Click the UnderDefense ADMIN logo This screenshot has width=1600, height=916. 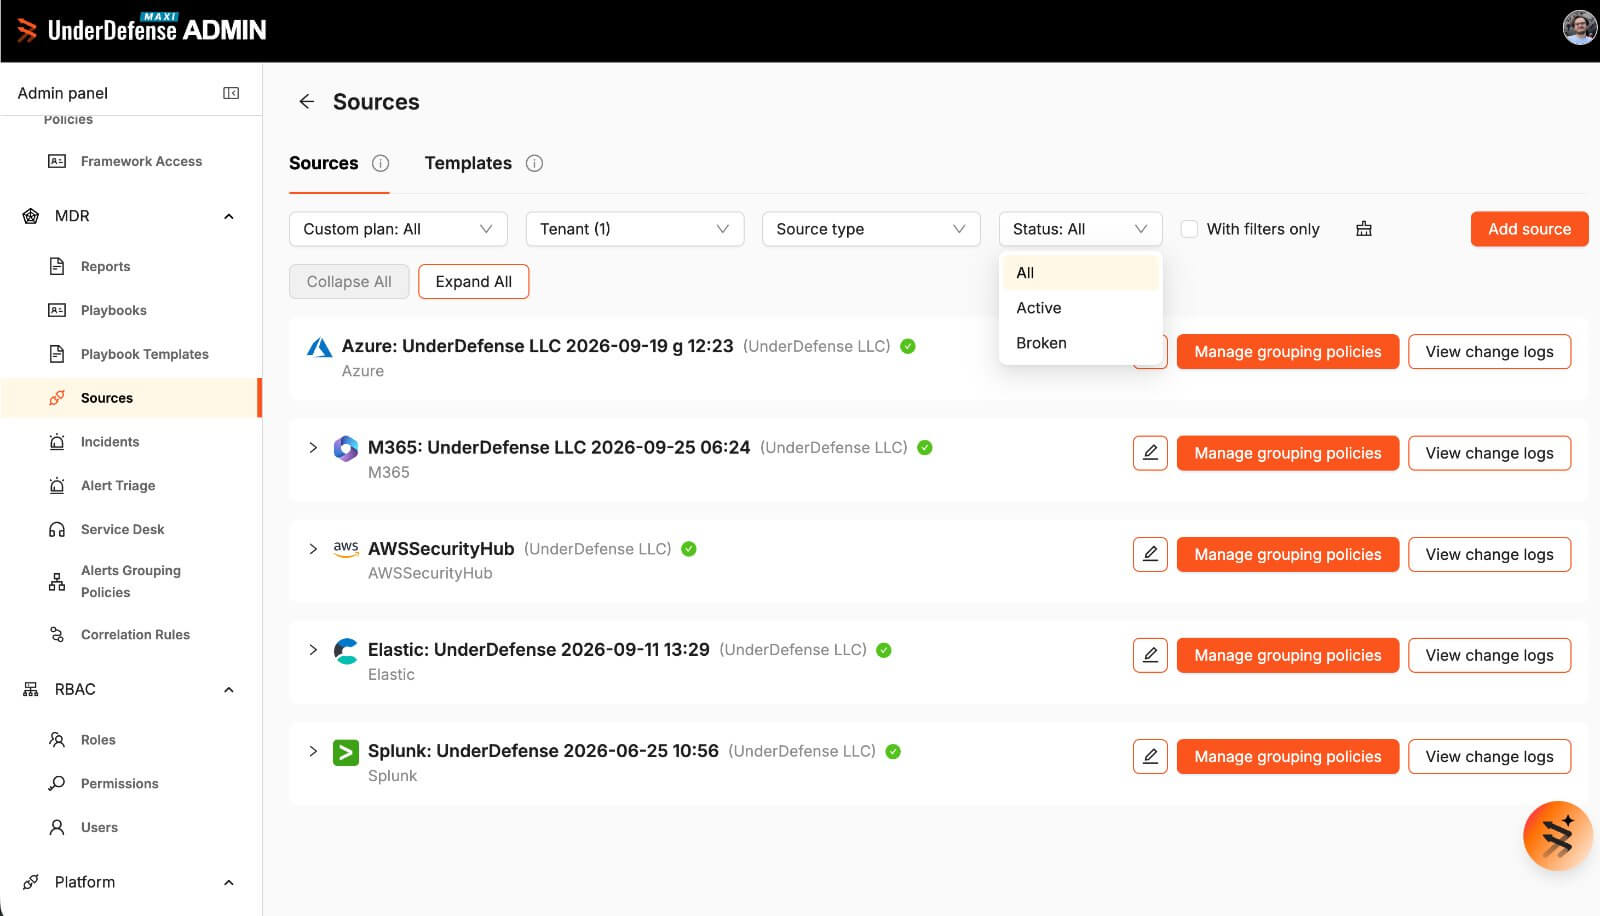[142, 29]
